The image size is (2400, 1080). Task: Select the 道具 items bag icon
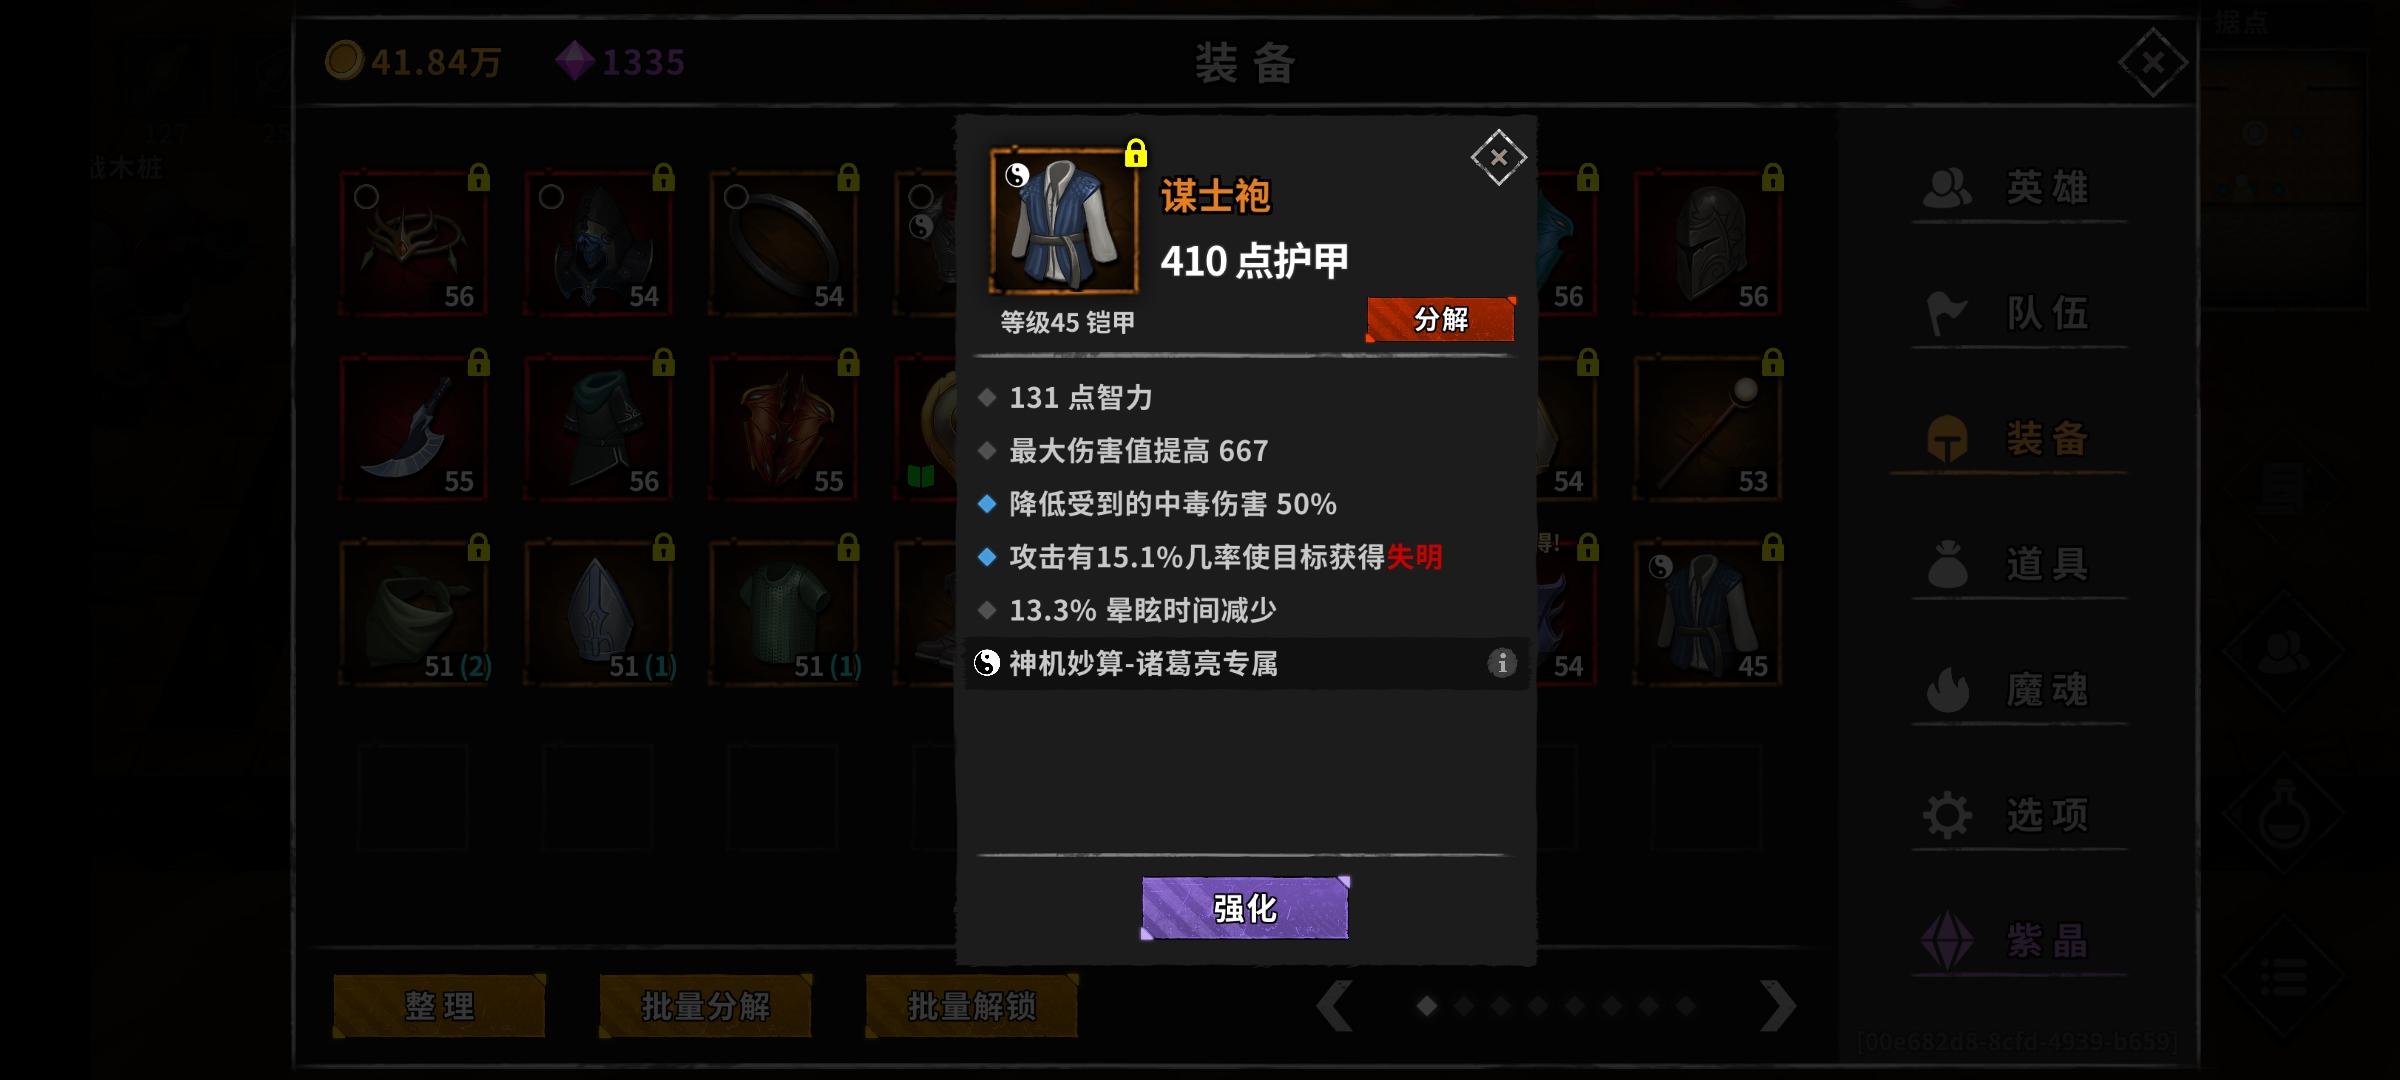point(1947,564)
